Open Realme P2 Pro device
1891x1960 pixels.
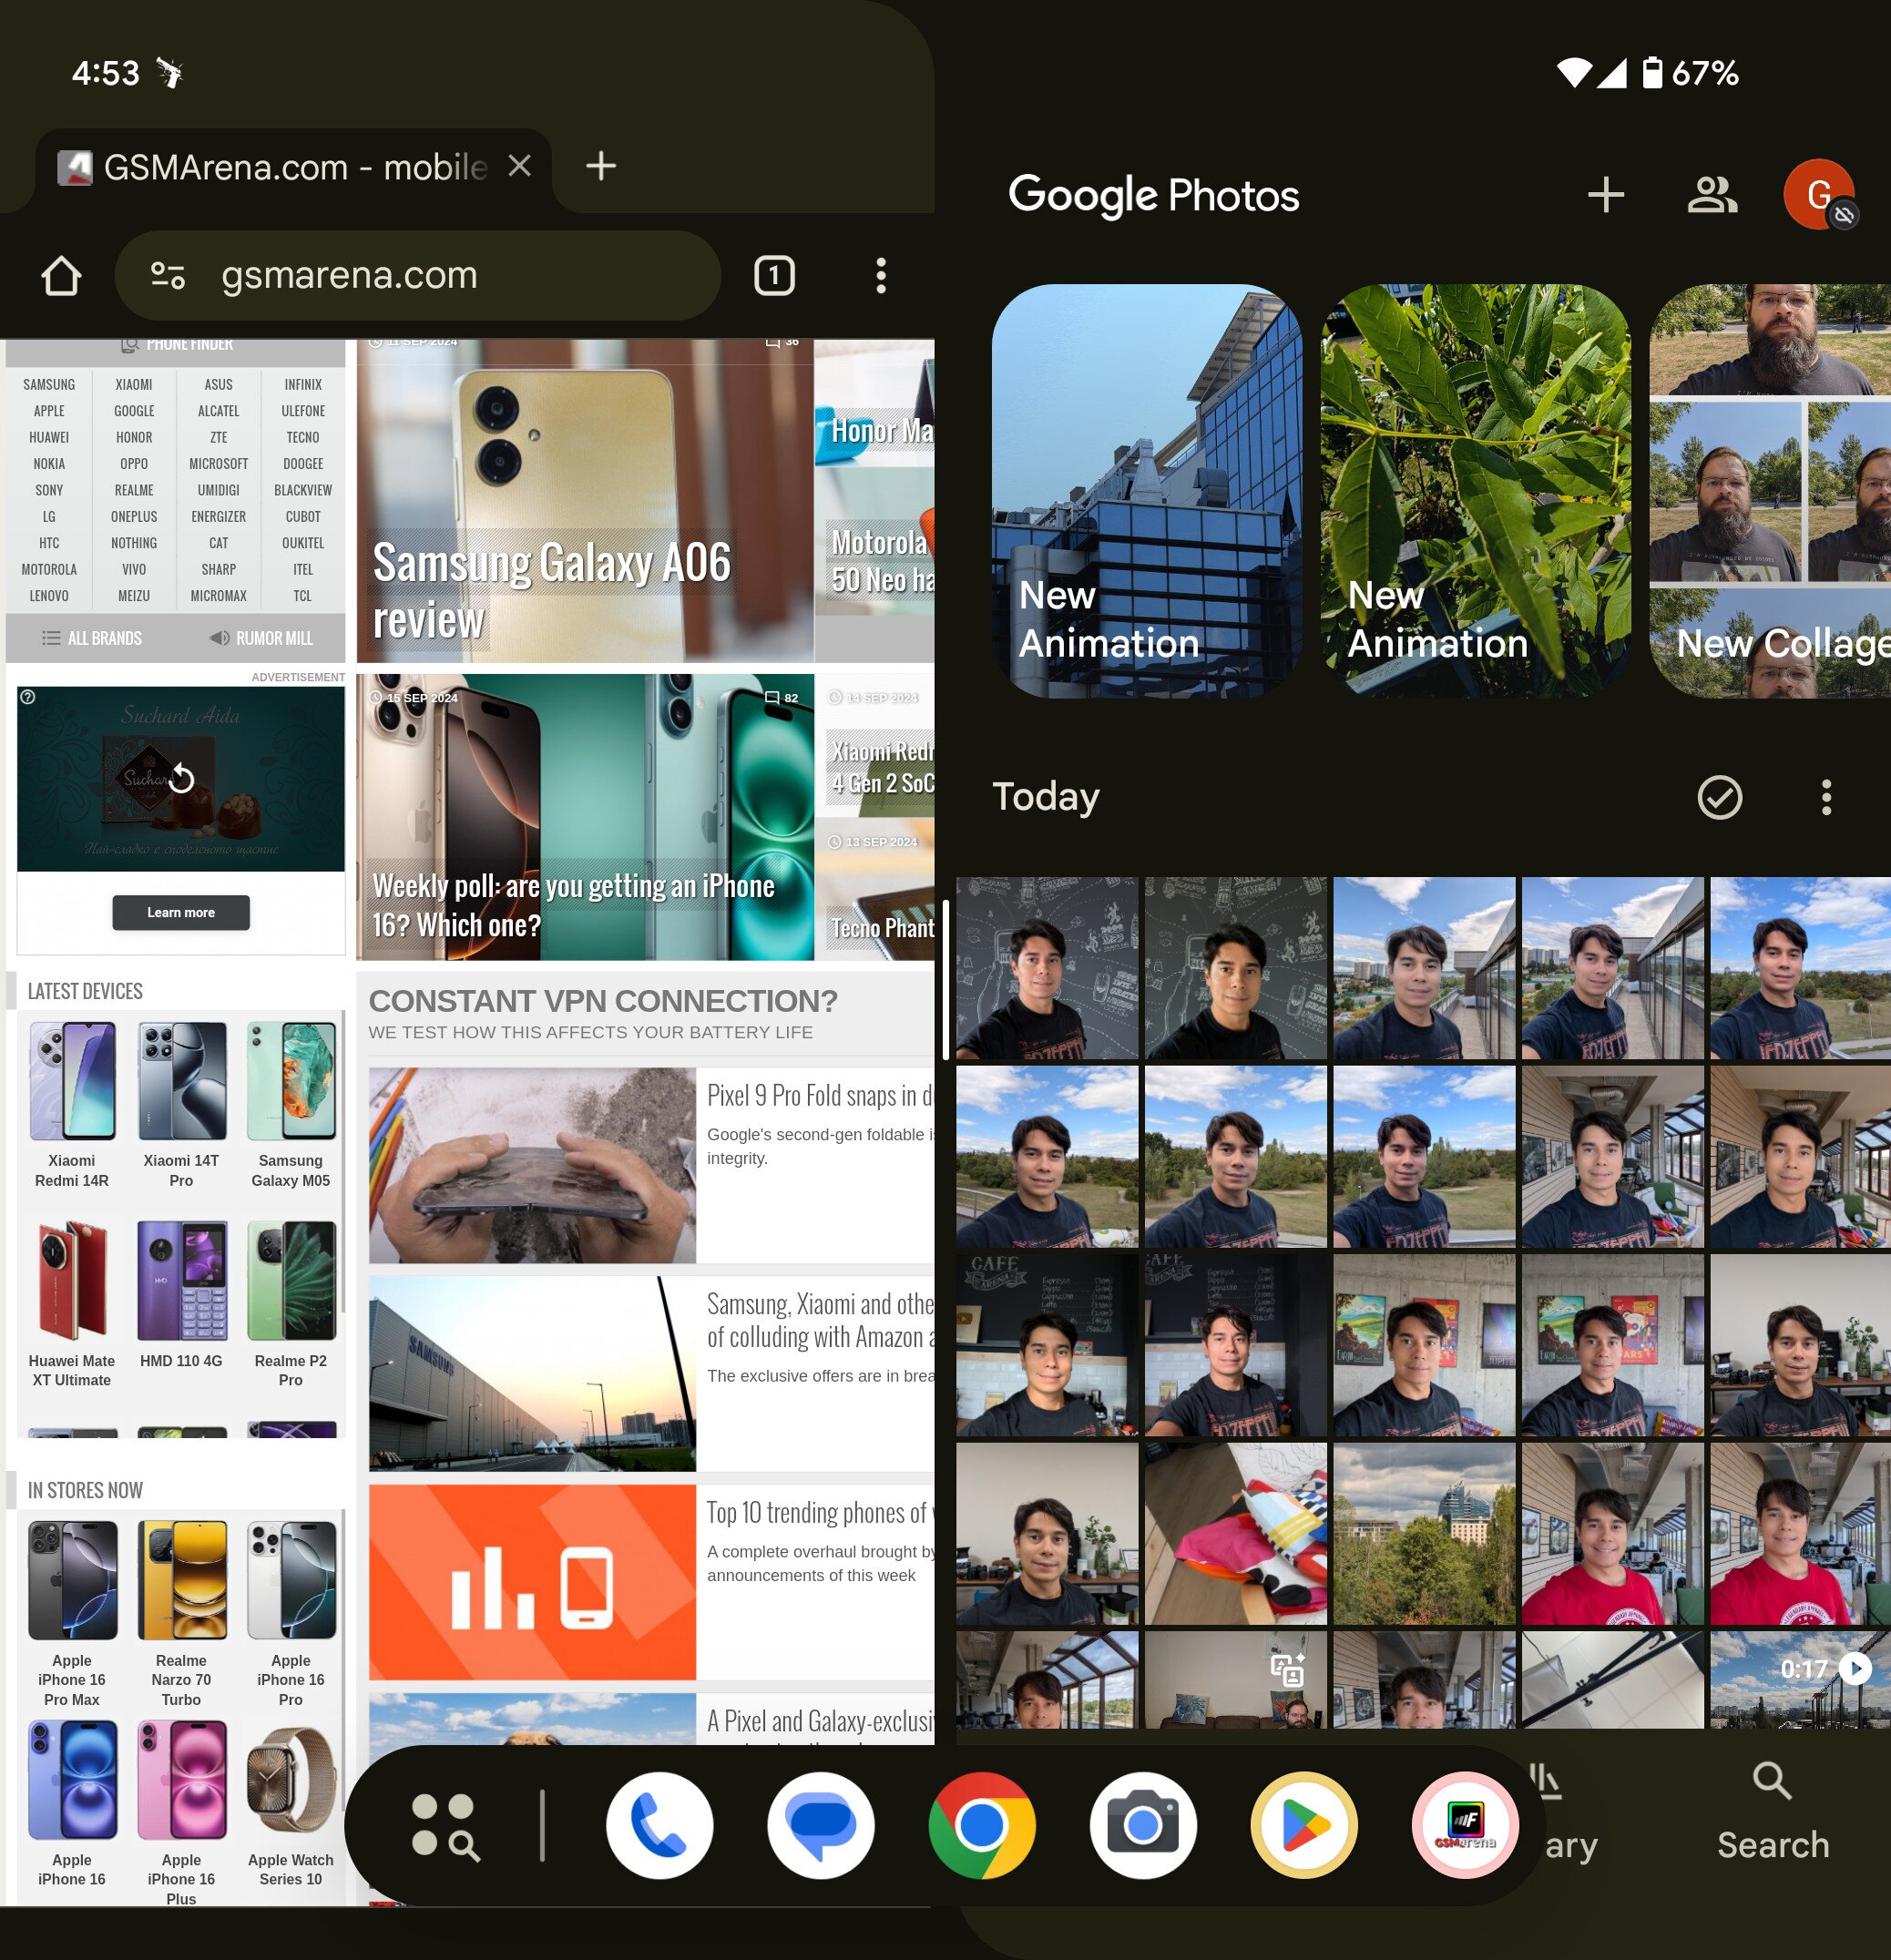(x=291, y=1304)
